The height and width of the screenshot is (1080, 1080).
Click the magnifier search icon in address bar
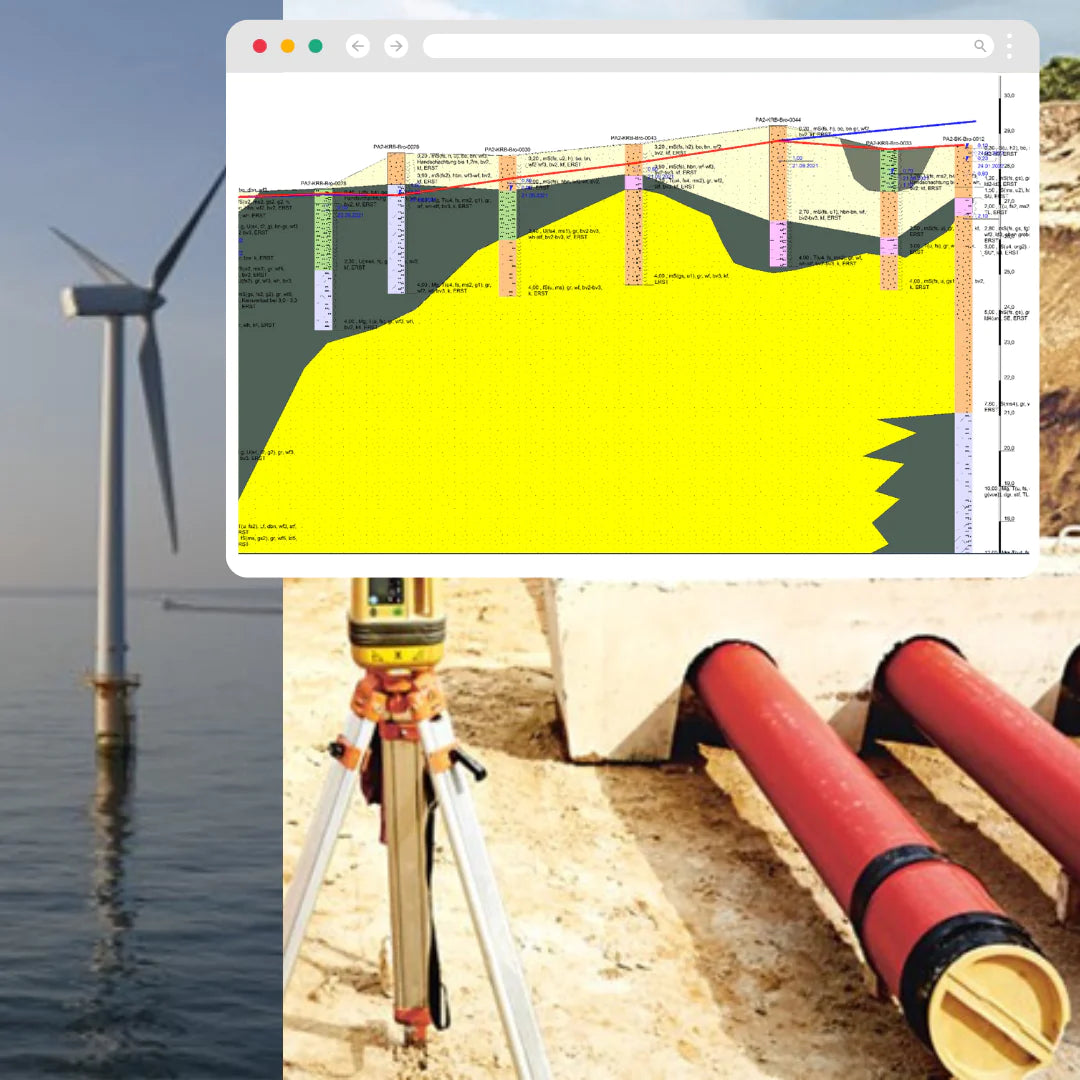980,46
